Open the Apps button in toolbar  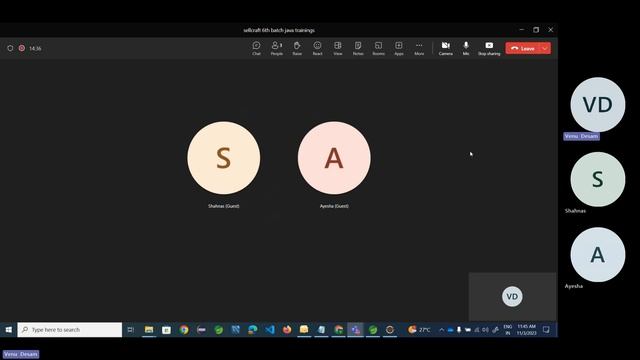click(399, 48)
